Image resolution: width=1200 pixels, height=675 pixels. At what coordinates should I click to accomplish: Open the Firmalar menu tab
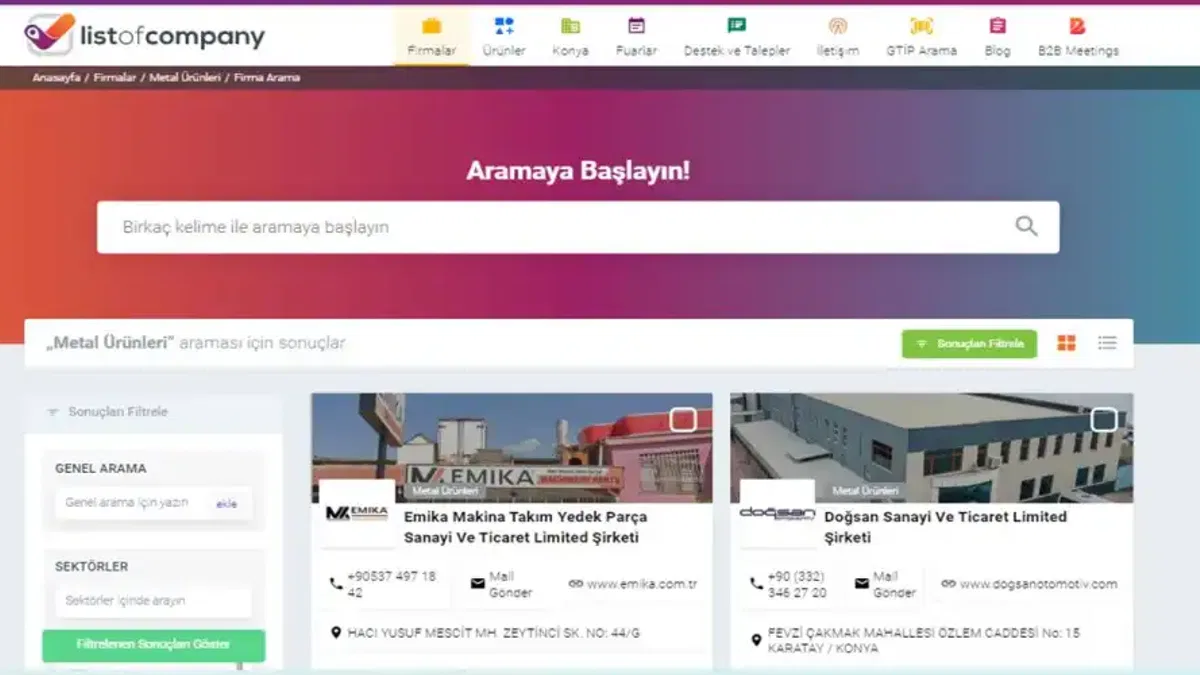[432, 36]
